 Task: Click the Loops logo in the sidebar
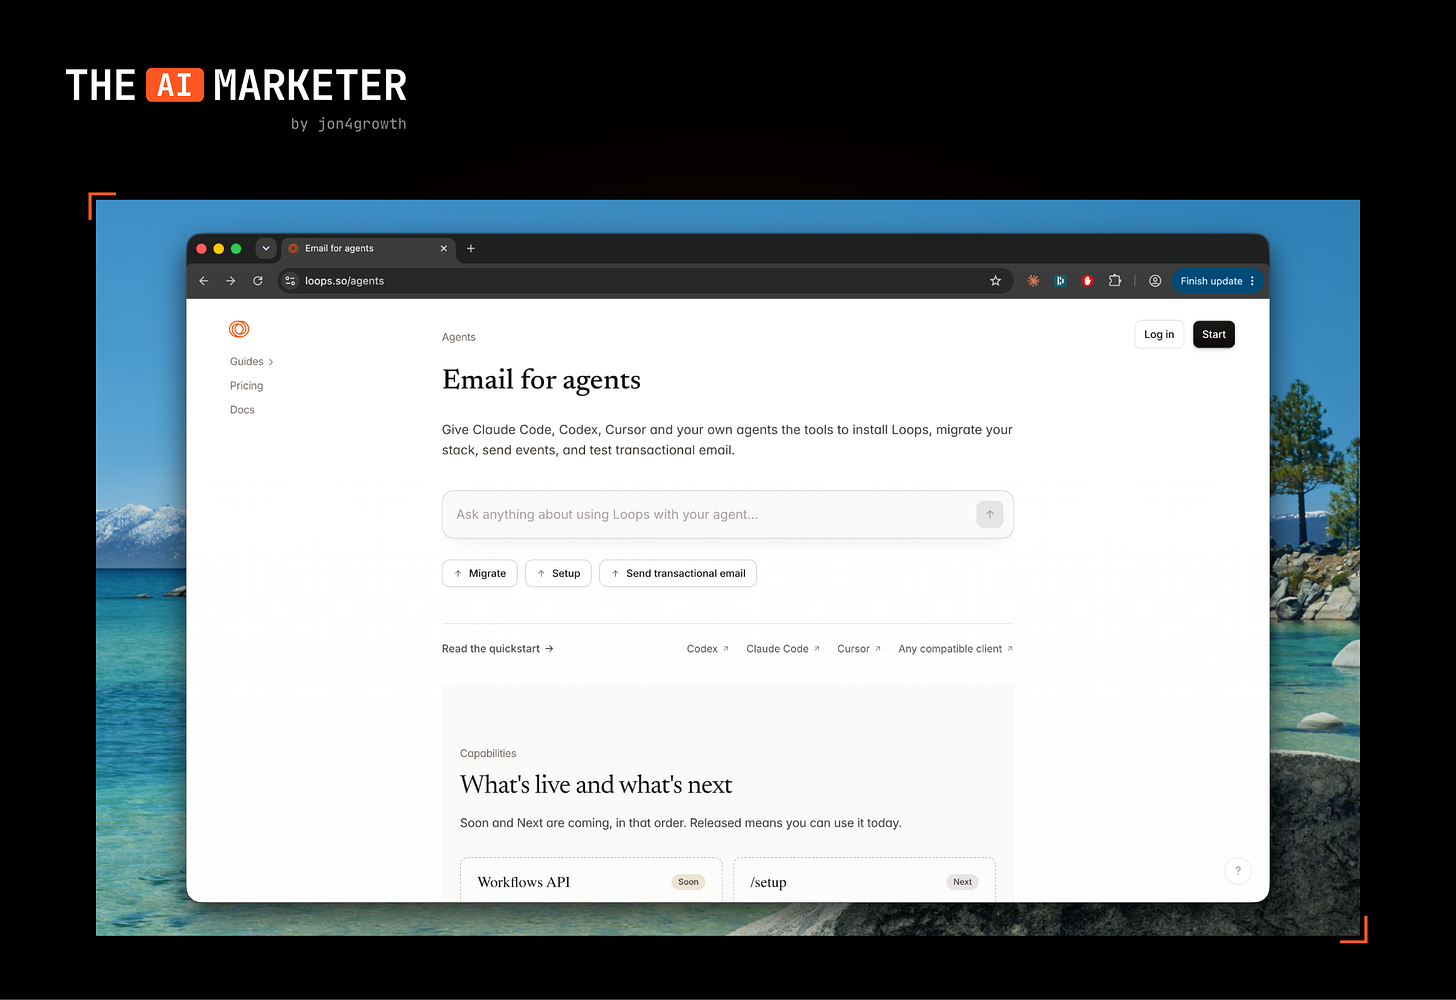click(239, 329)
